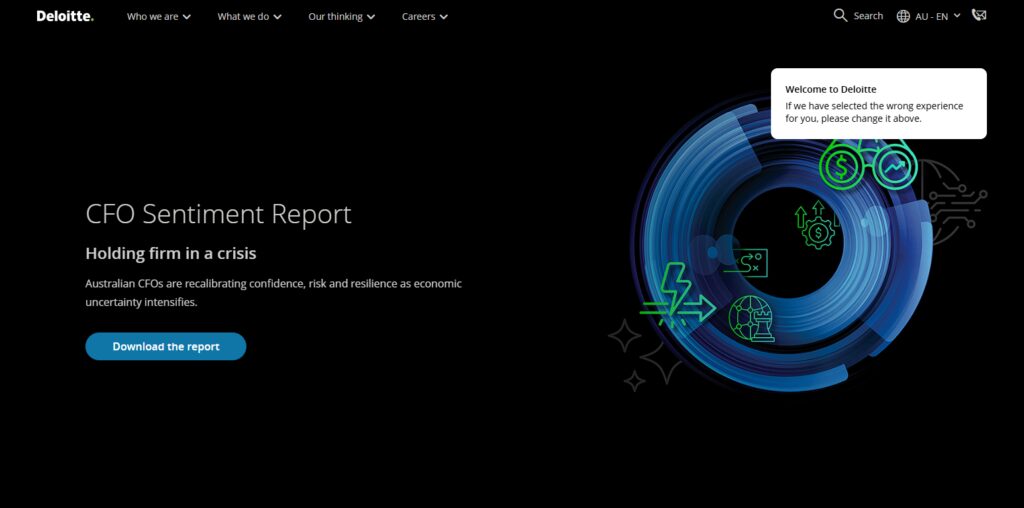Expand the Careers chevron

(x=443, y=17)
